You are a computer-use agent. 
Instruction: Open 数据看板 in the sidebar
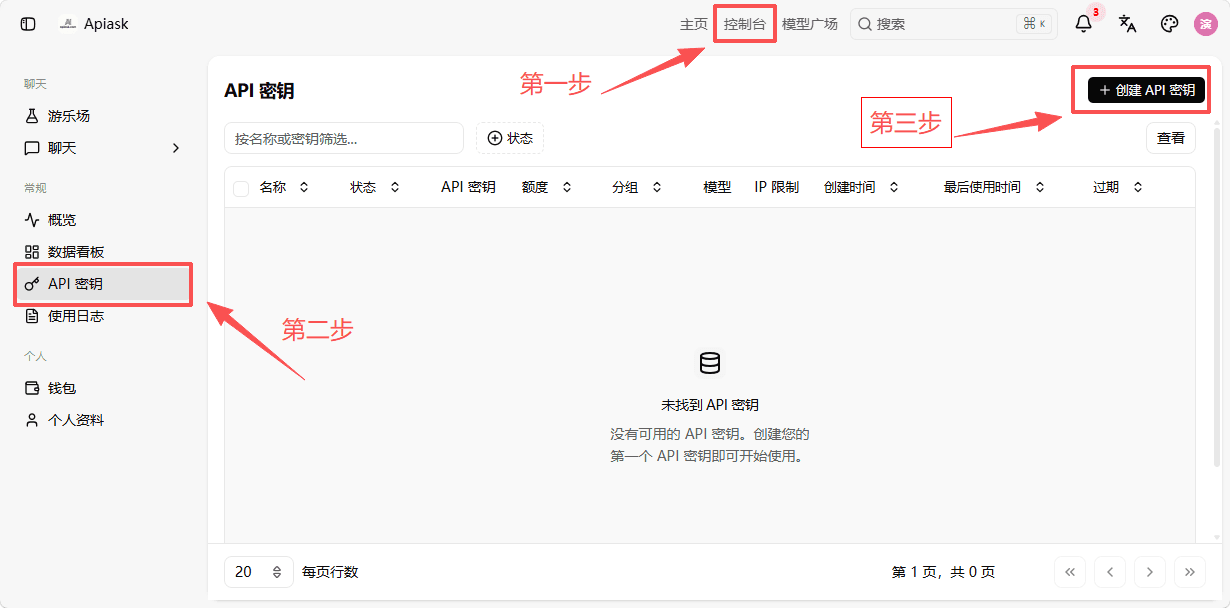pyautogui.click(x=104, y=252)
